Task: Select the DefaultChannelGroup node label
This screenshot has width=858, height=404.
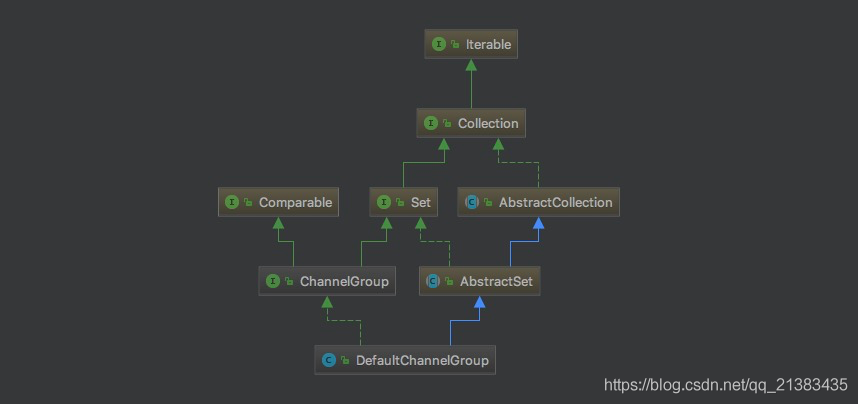Action: click(x=422, y=360)
